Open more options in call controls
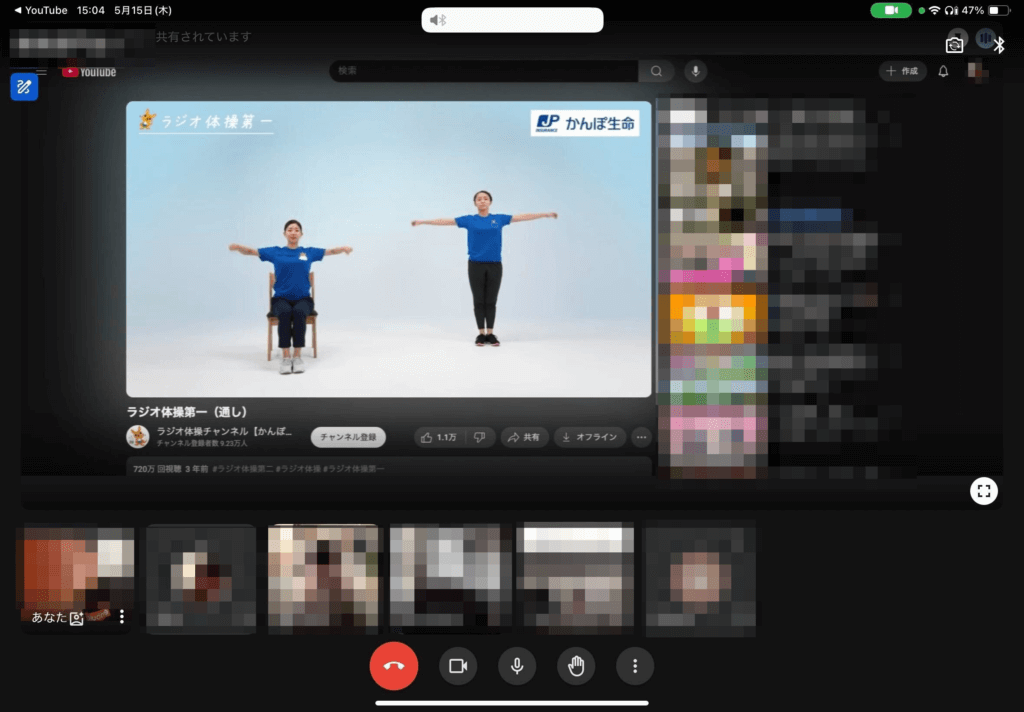This screenshot has width=1024, height=712. [x=635, y=666]
